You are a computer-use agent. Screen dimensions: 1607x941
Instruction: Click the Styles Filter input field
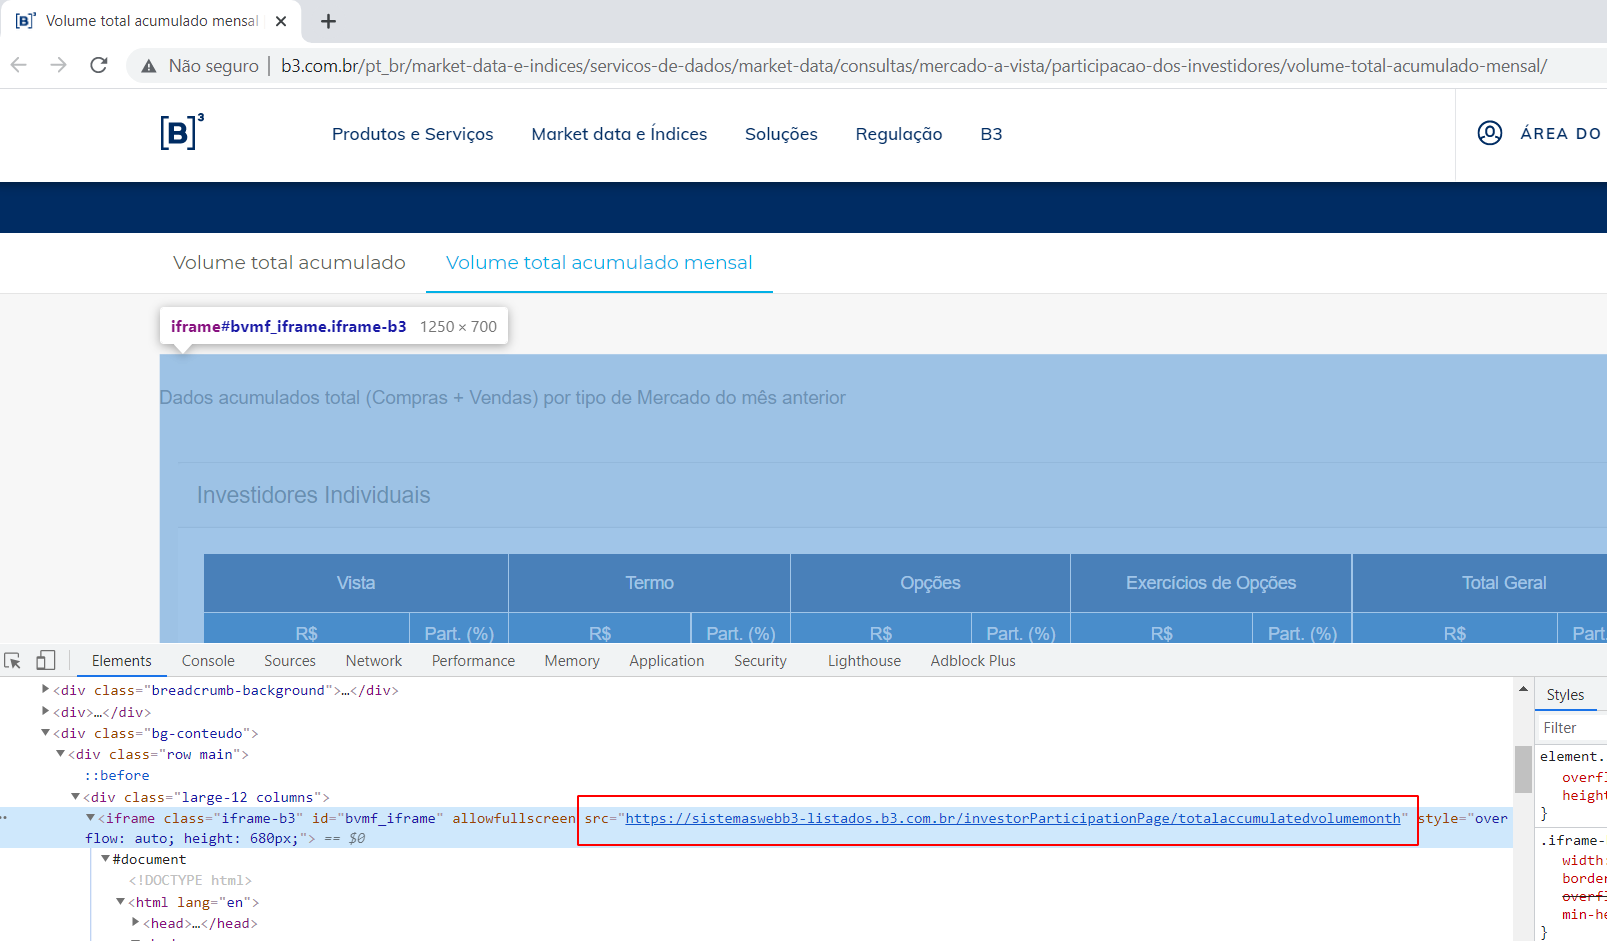click(1572, 728)
